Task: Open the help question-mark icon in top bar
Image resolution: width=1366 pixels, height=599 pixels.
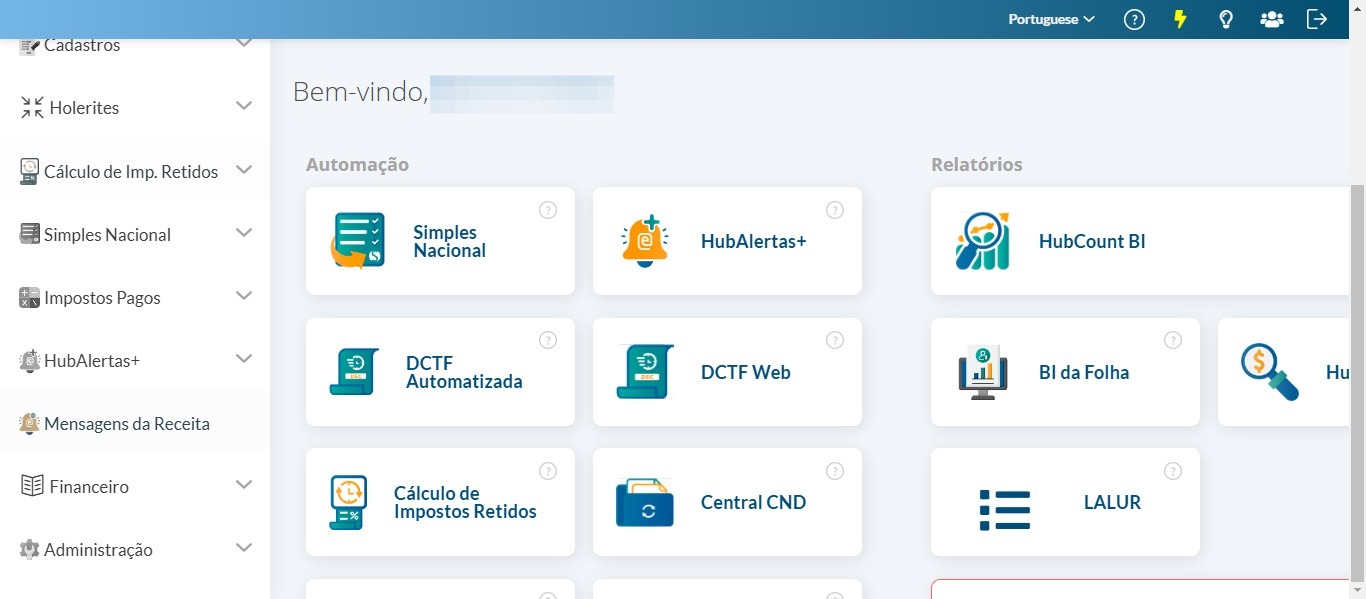Action: pos(1134,19)
